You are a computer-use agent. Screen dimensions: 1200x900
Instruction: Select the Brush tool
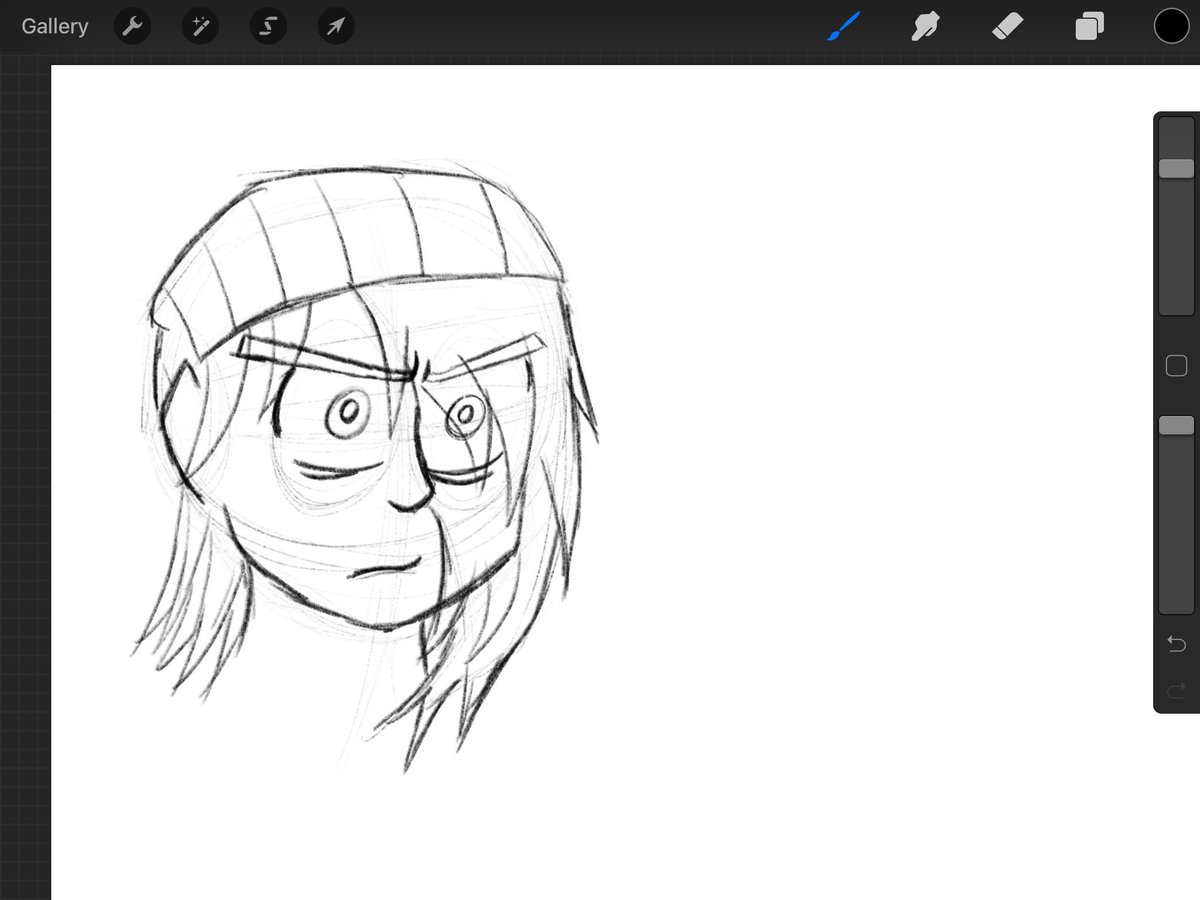pyautogui.click(x=845, y=26)
